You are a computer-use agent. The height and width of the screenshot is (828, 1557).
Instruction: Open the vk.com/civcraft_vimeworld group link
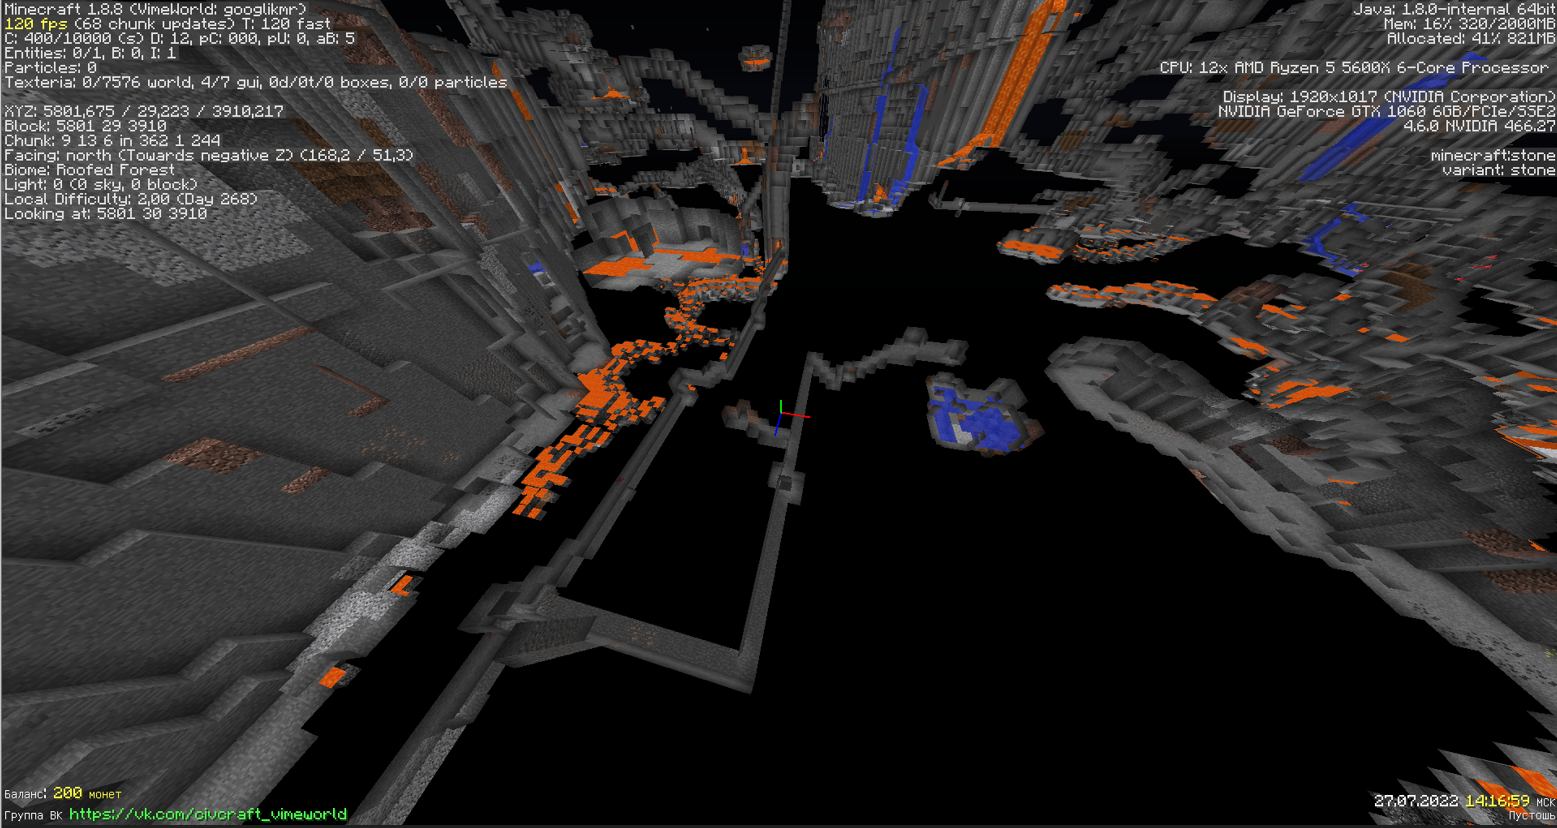pos(208,814)
